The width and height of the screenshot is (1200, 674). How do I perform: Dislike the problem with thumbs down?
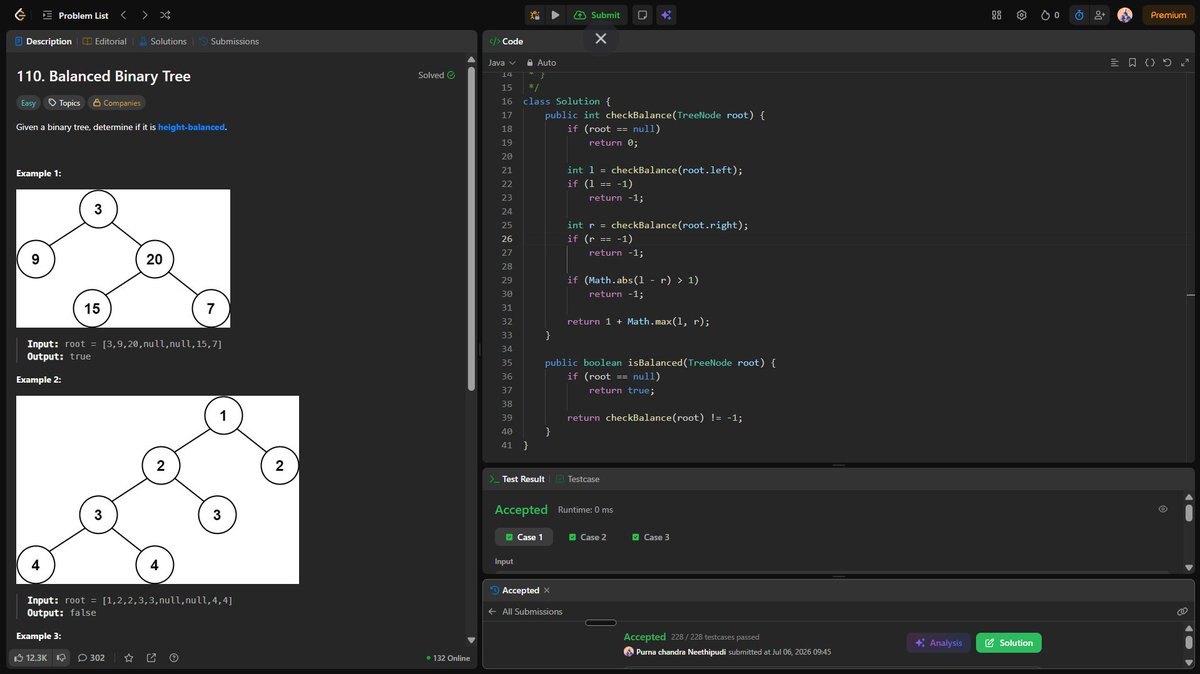[x=61, y=657]
